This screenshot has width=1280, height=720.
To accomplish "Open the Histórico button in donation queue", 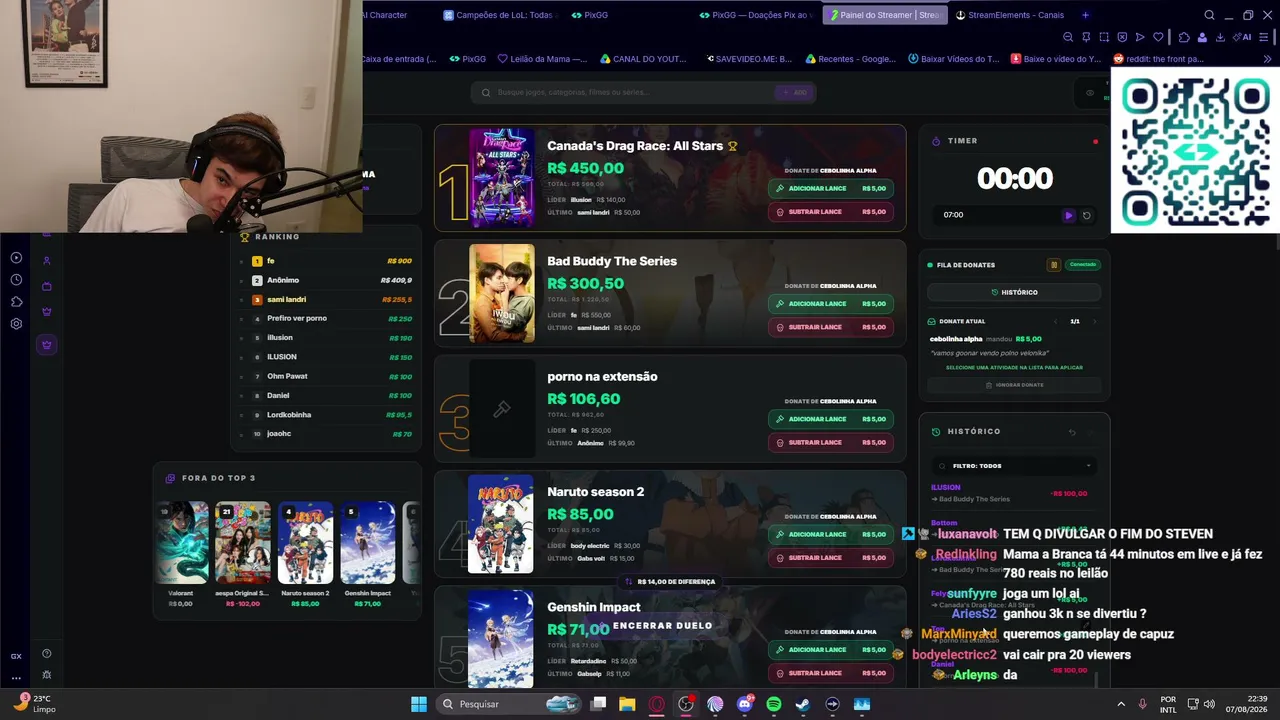I will click(1014, 292).
